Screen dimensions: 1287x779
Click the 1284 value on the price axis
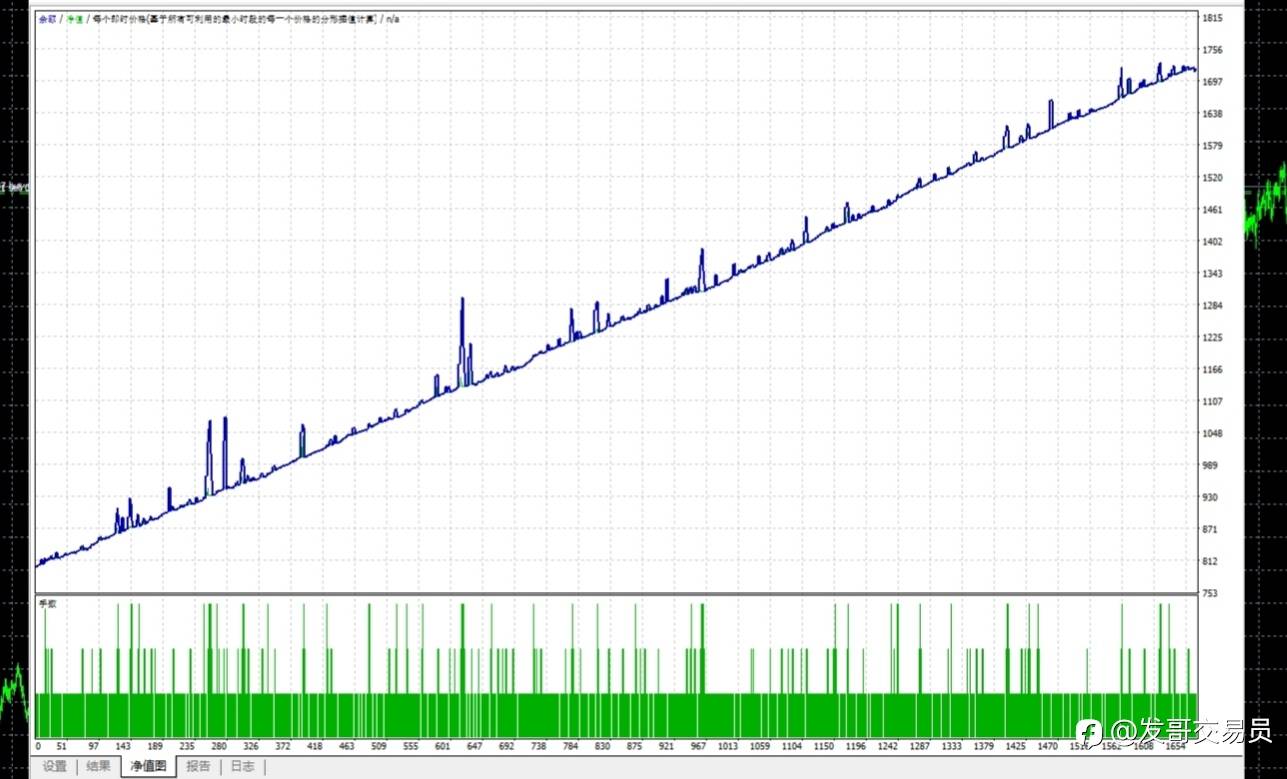[1213, 306]
